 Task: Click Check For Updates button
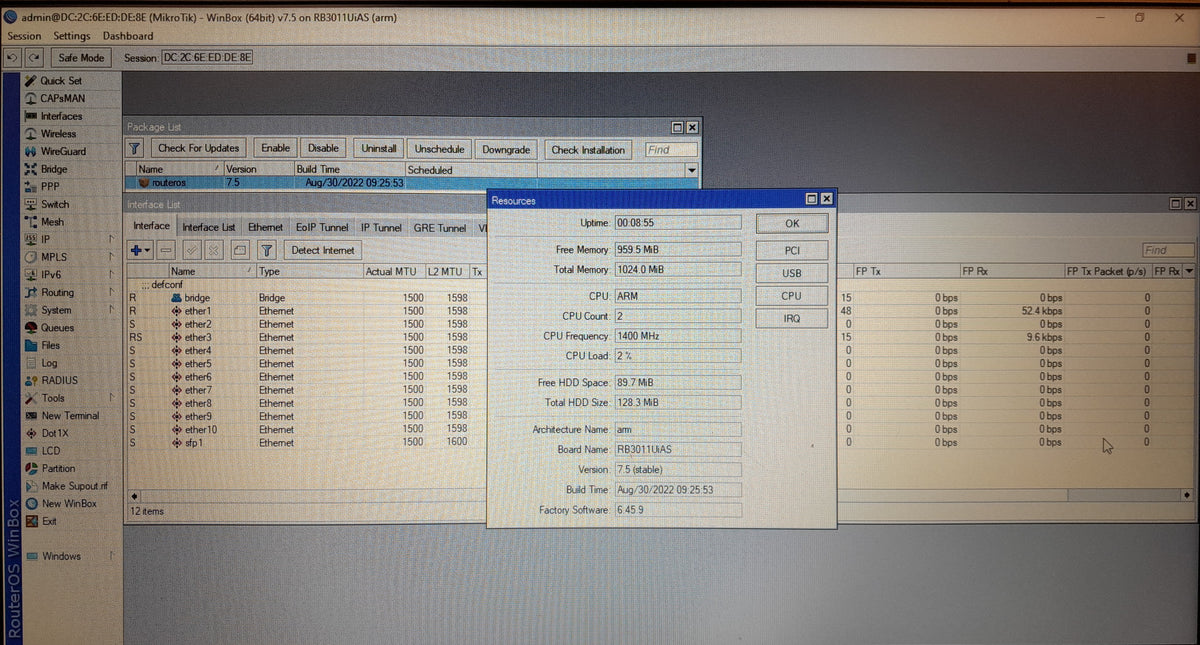pyautogui.click(x=198, y=148)
